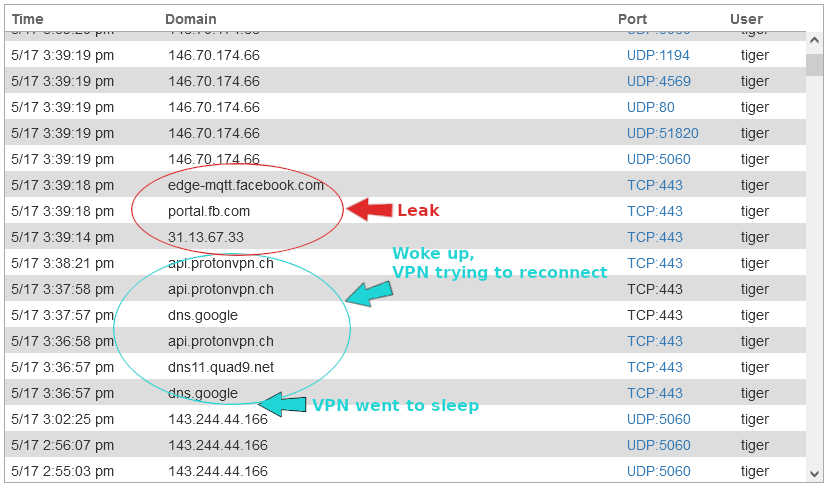This screenshot has height=488, width=828.
Task: Click the TCP:443 link for dns11.quad9.net
Action: pos(655,367)
